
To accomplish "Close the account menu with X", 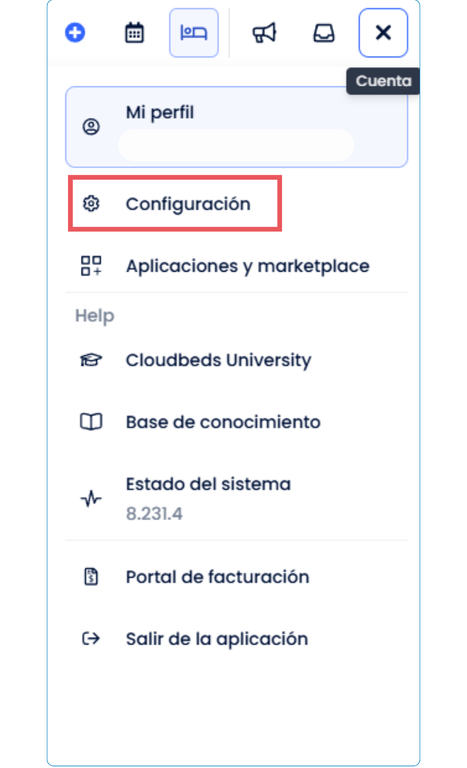I will point(383,33).
